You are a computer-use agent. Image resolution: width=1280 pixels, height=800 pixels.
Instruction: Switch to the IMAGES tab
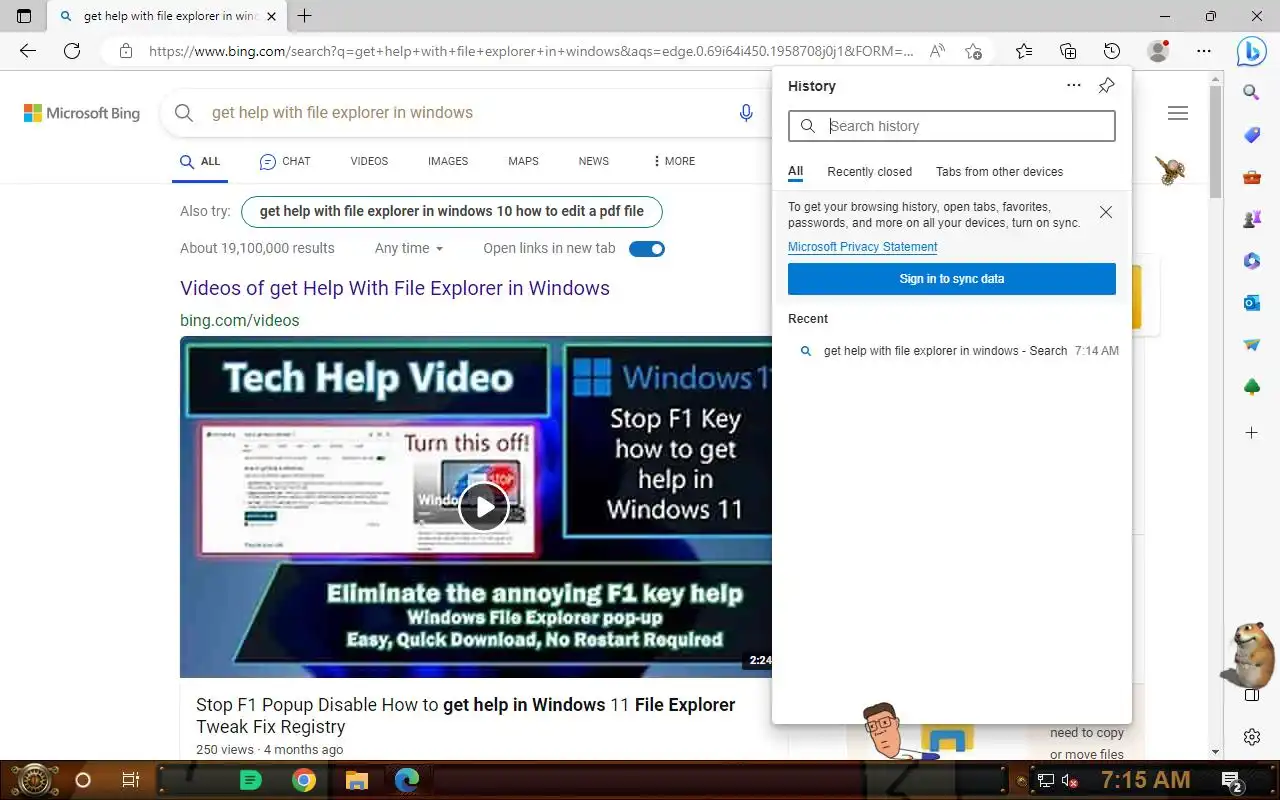coord(448,161)
